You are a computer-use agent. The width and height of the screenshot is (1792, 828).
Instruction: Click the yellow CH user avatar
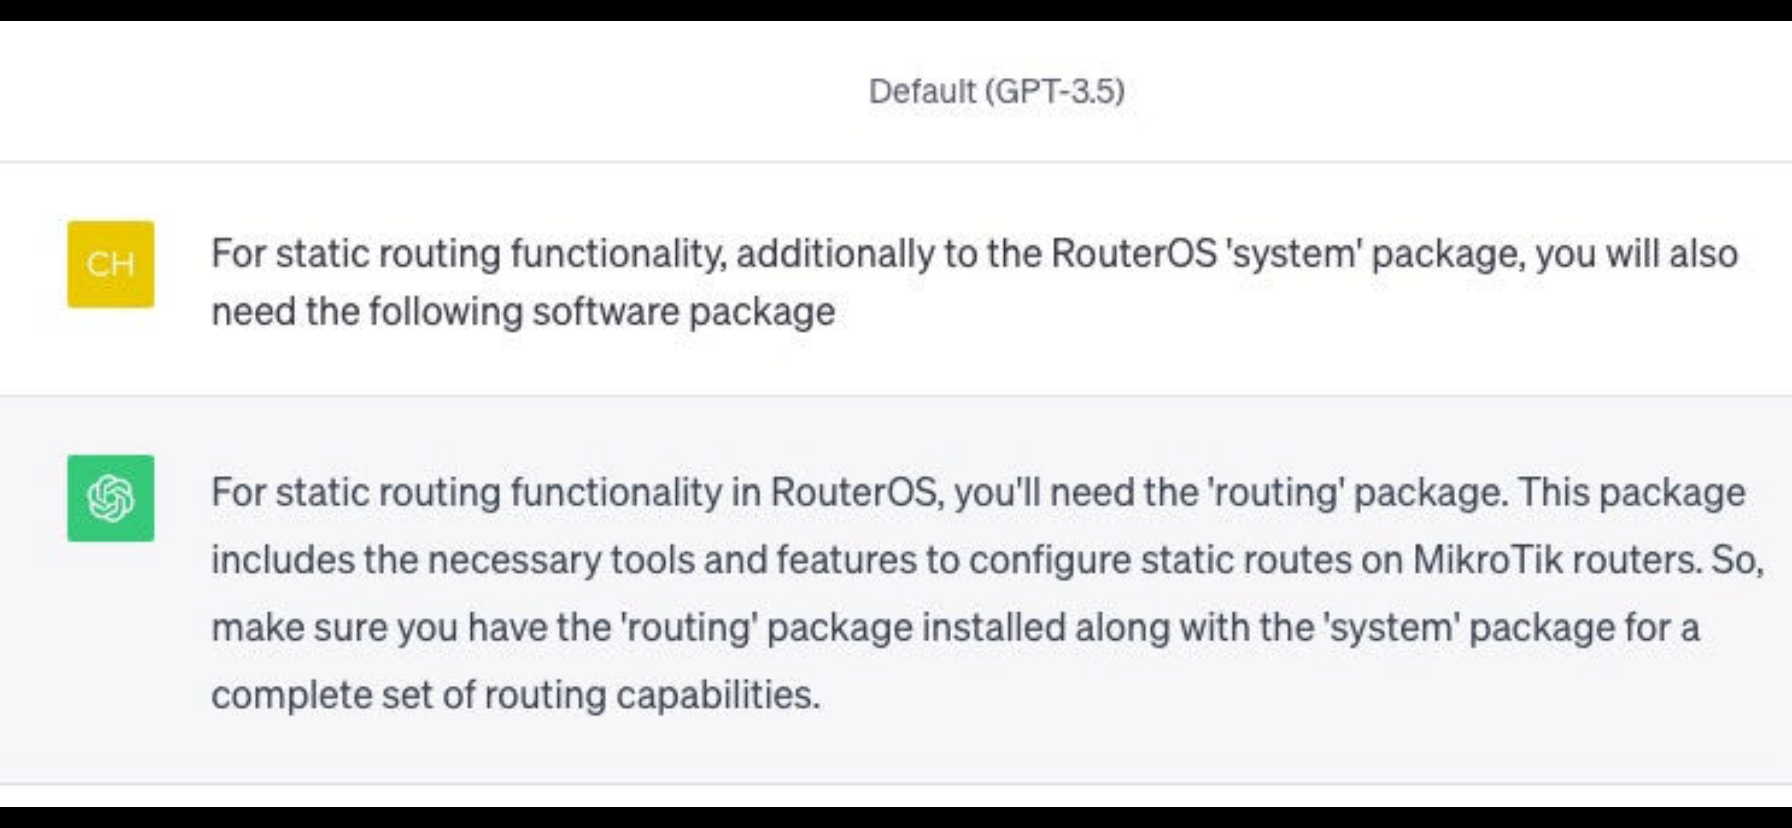pos(110,264)
